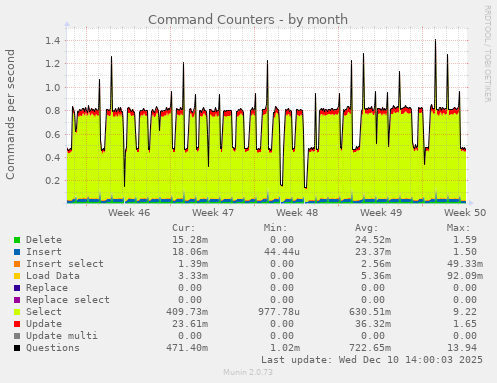Click the Delete legend label
This screenshot has height=383, width=497.
pos(44,240)
